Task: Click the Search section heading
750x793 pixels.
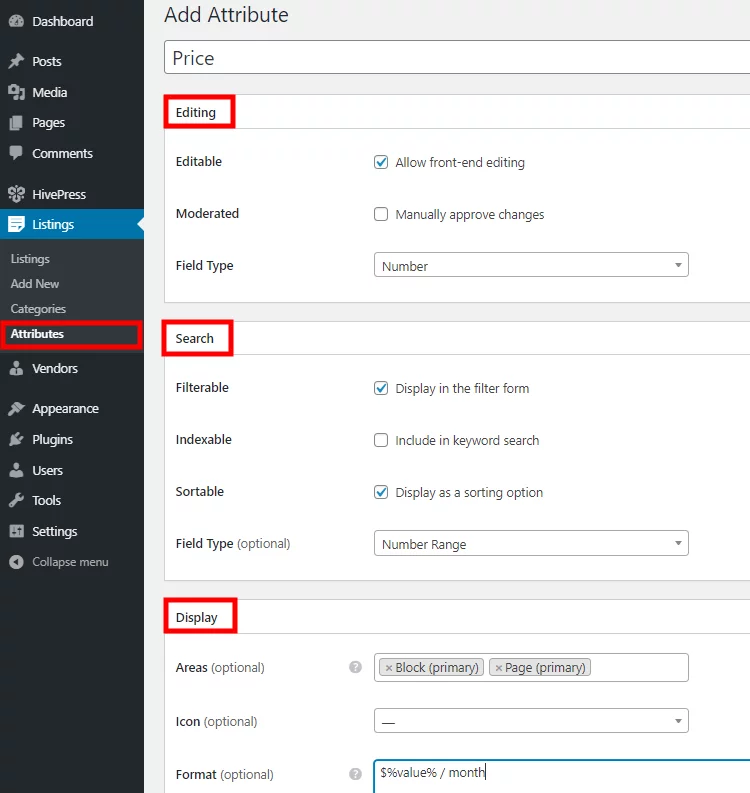Action: point(194,338)
